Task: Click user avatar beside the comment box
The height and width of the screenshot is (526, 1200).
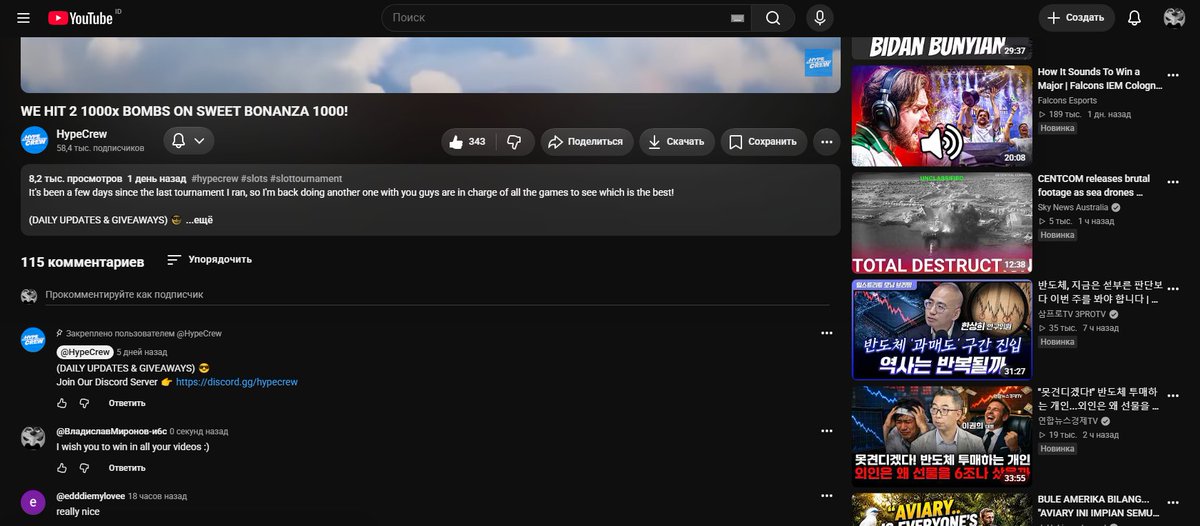Action: (29, 295)
